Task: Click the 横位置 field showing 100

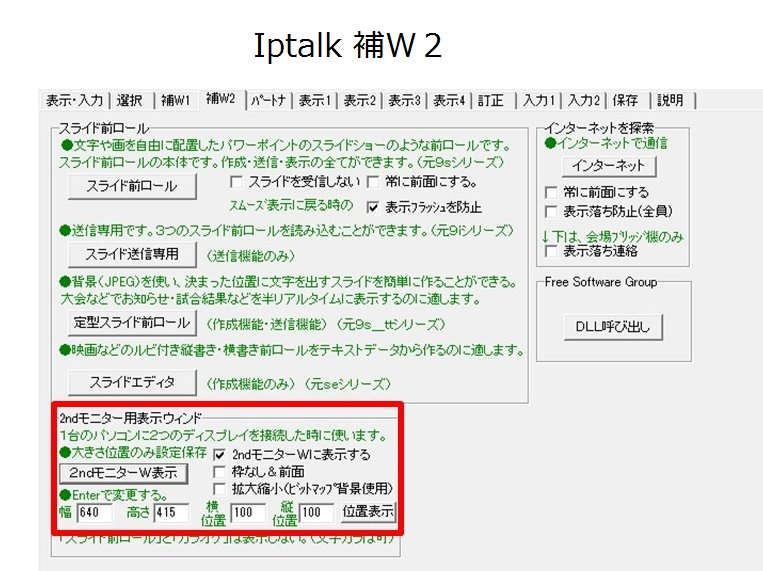Action: [x=248, y=513]
